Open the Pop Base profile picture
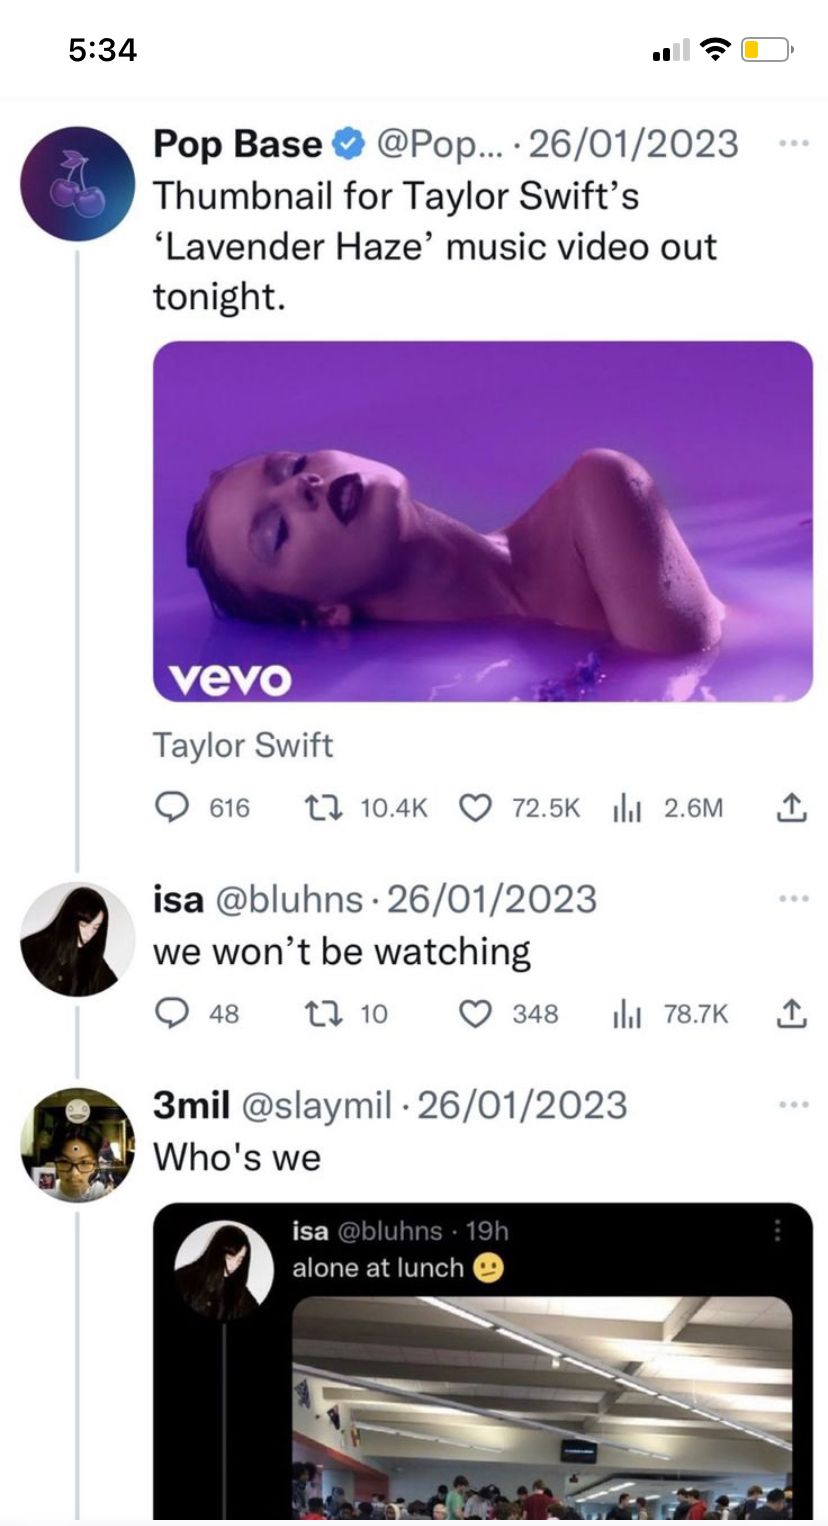Viewport: 828px width, 1526px height. click(x=77, y=183)
